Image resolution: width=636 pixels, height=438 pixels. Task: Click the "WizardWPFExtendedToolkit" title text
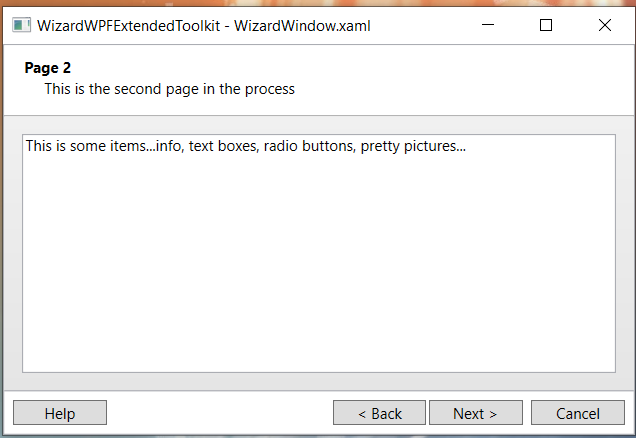pos(128,26)
